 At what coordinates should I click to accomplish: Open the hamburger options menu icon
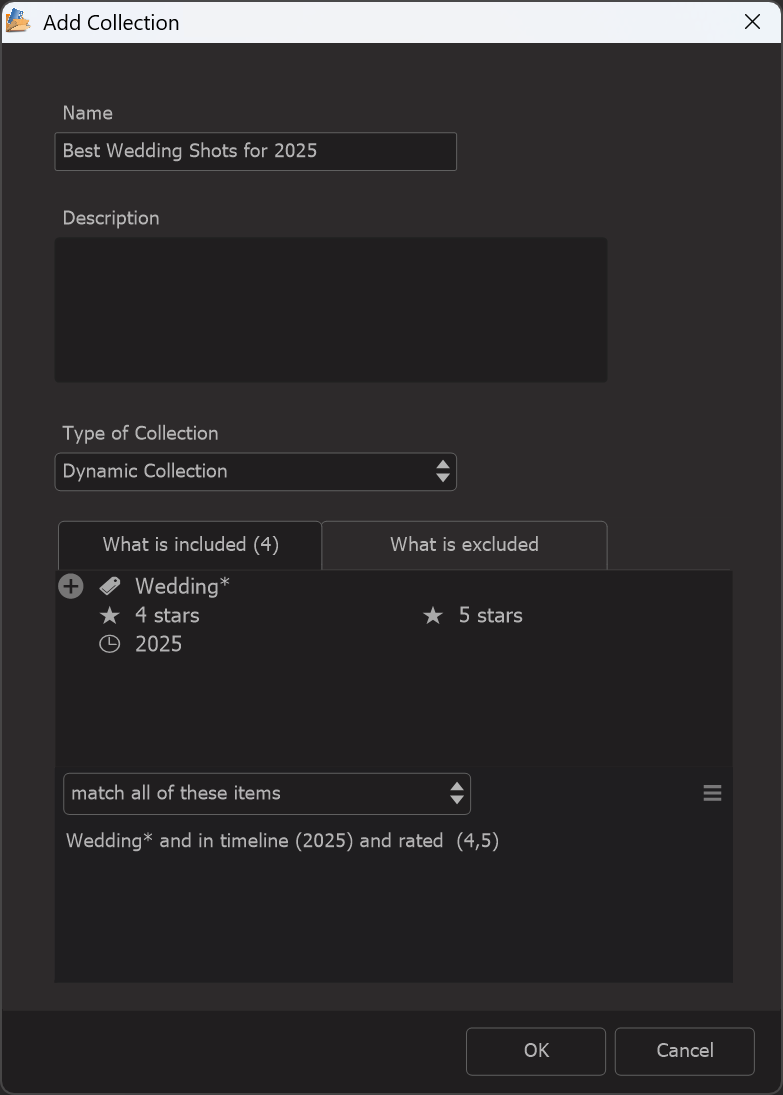[712, 793]
